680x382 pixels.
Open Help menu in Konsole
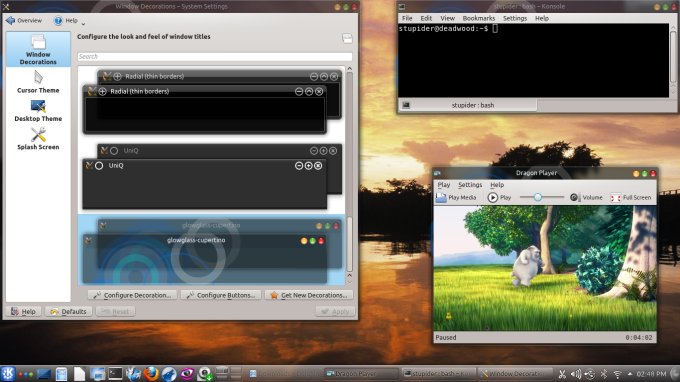pos(542,18)
